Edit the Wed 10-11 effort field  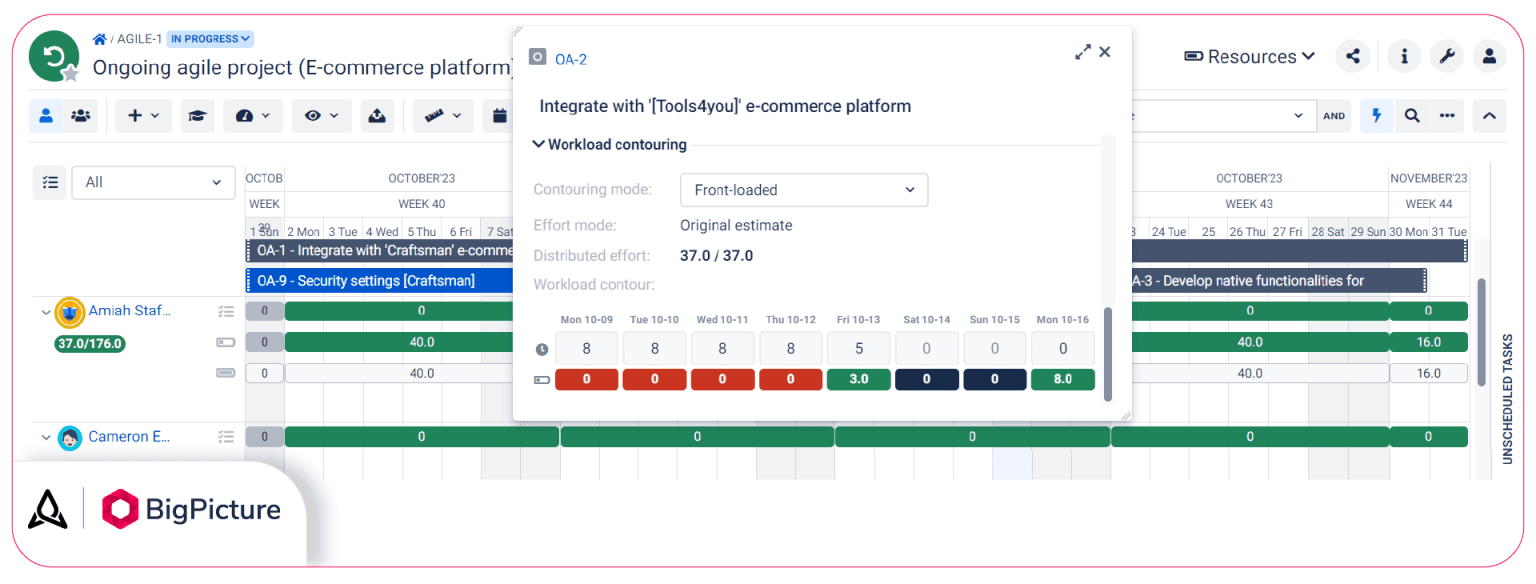click(722, 349)
